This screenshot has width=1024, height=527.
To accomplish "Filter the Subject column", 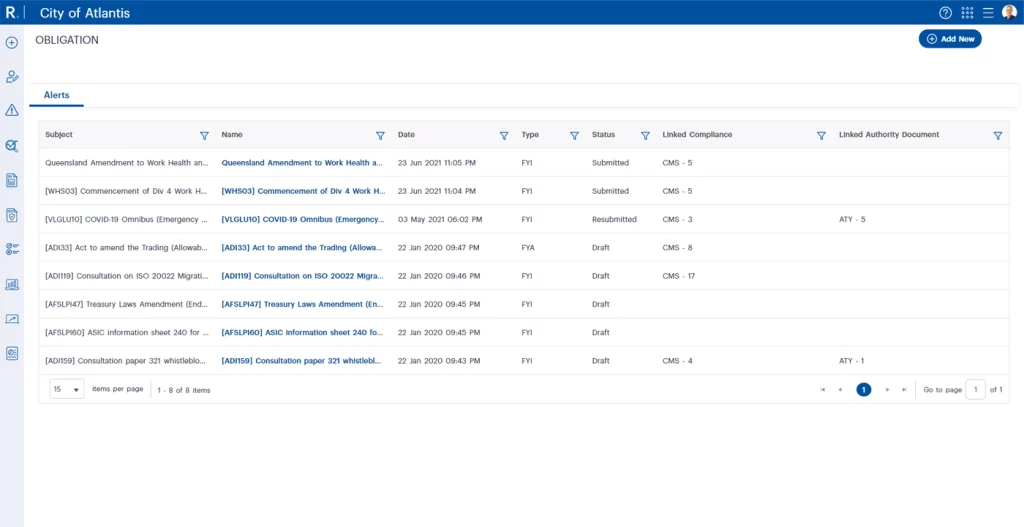I will (x=204, y=135).
